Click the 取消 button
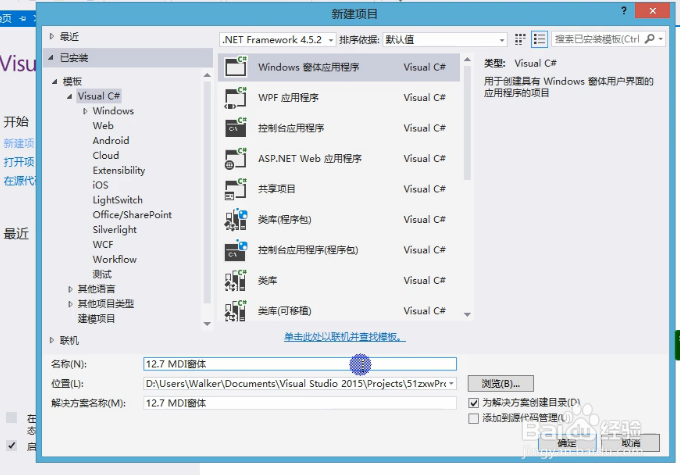The image size is (680, 475). click(x=631, y=443)
